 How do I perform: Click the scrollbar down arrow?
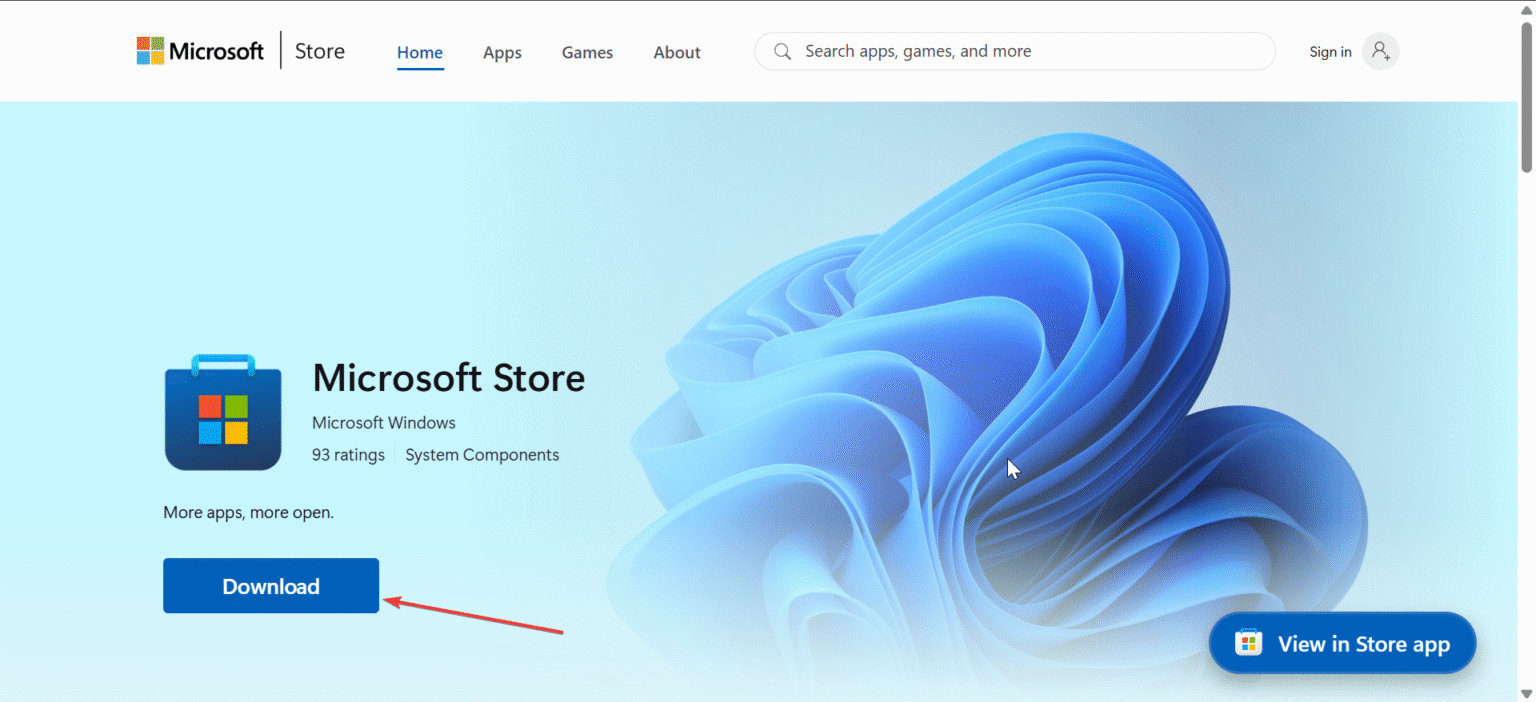point(1526,692)
